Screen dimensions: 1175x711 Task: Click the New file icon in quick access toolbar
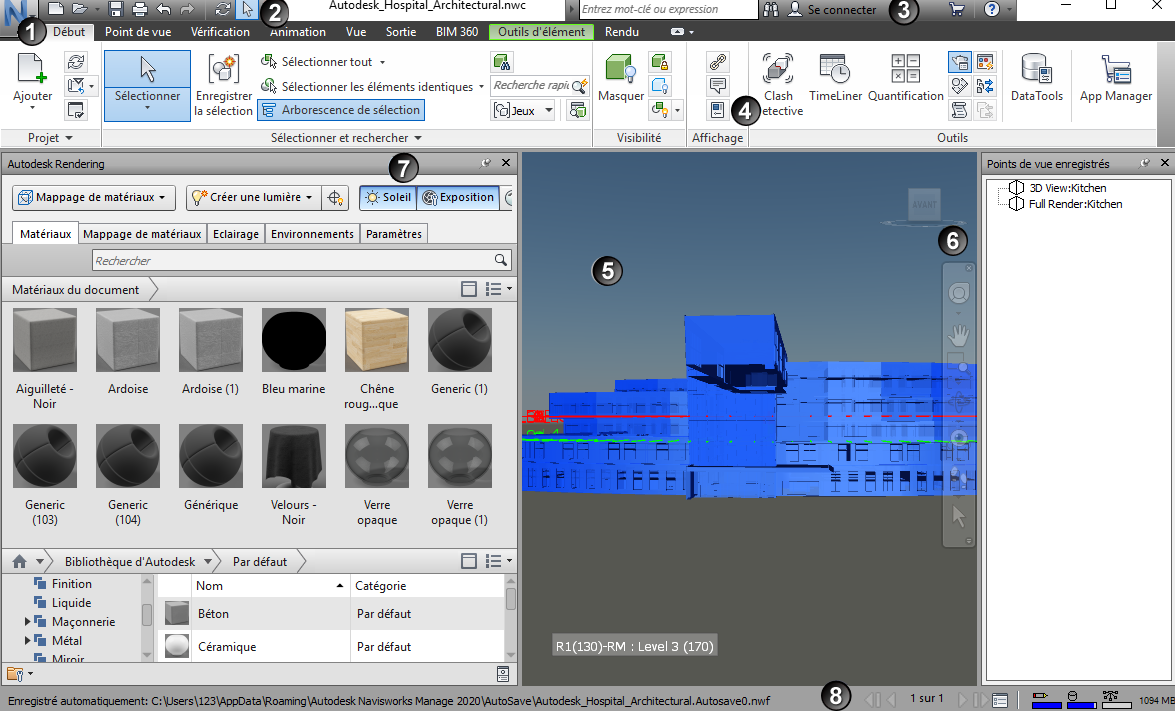point(55,9)
